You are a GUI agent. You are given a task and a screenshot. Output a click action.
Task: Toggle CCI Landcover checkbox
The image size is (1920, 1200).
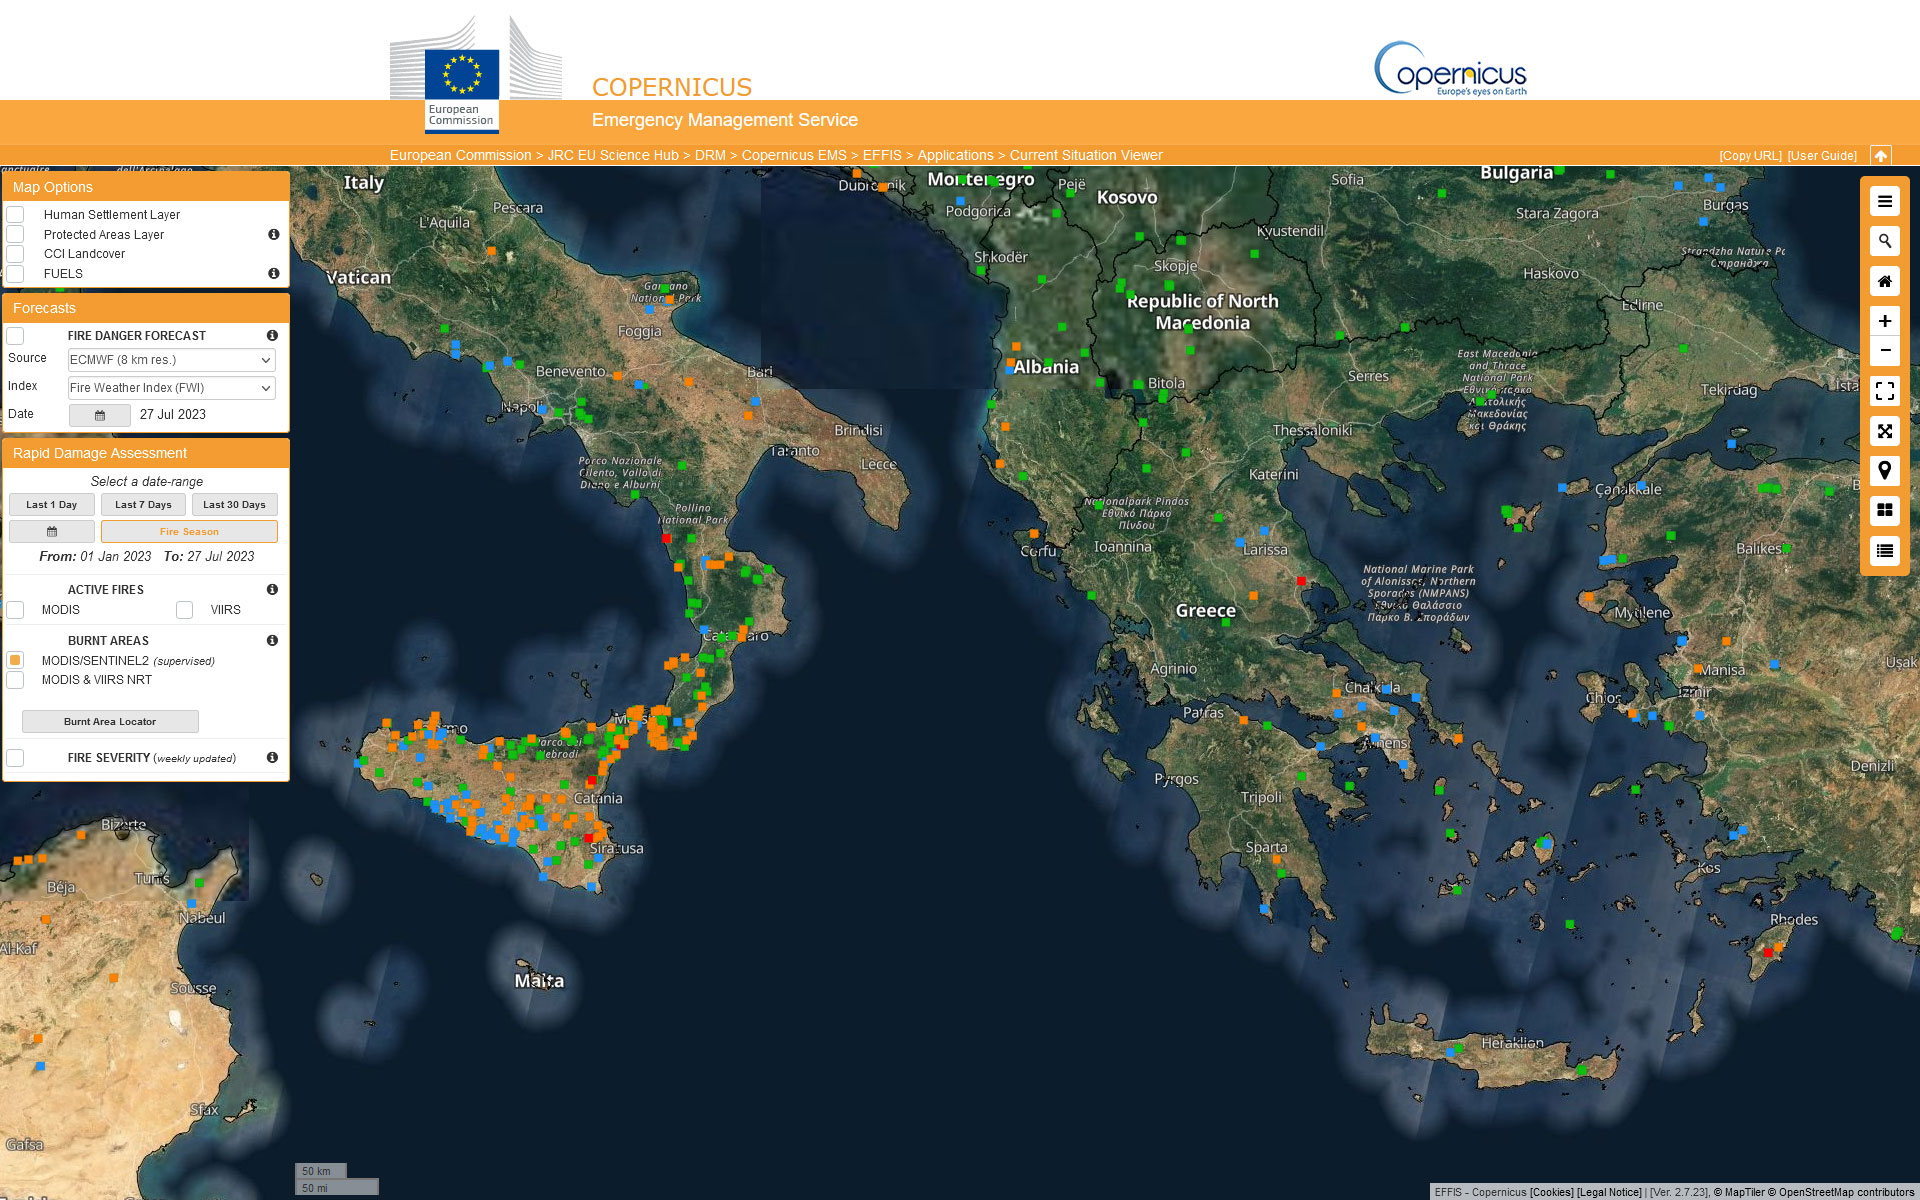15,253
